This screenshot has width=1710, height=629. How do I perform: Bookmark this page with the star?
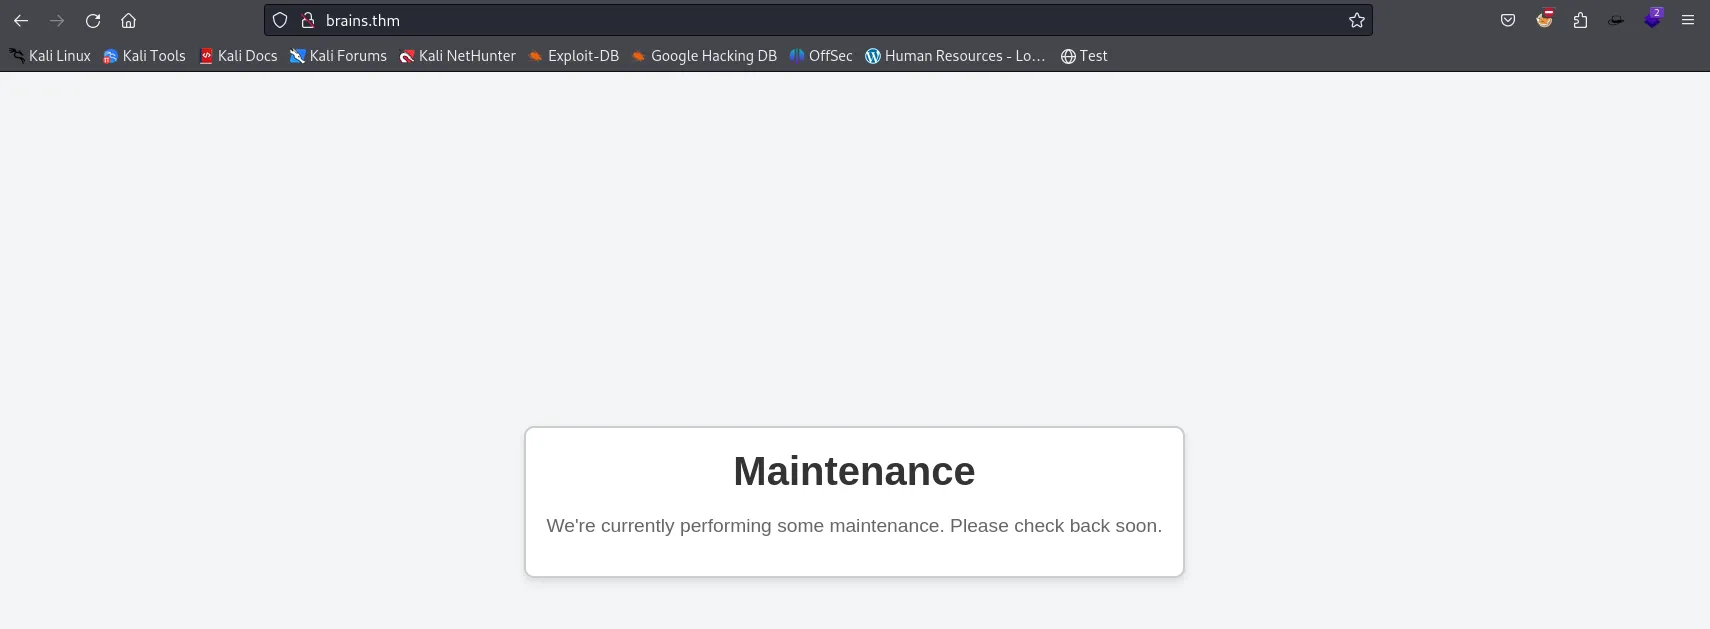tap(1356, 20)
